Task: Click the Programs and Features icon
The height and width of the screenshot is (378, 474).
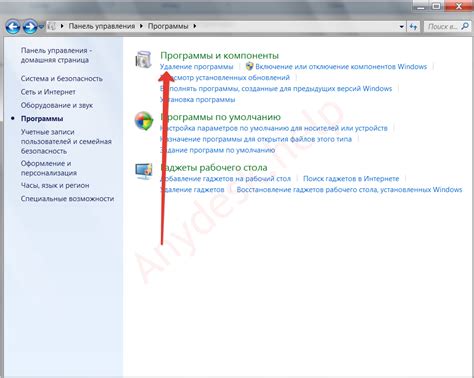Action: 144,60
